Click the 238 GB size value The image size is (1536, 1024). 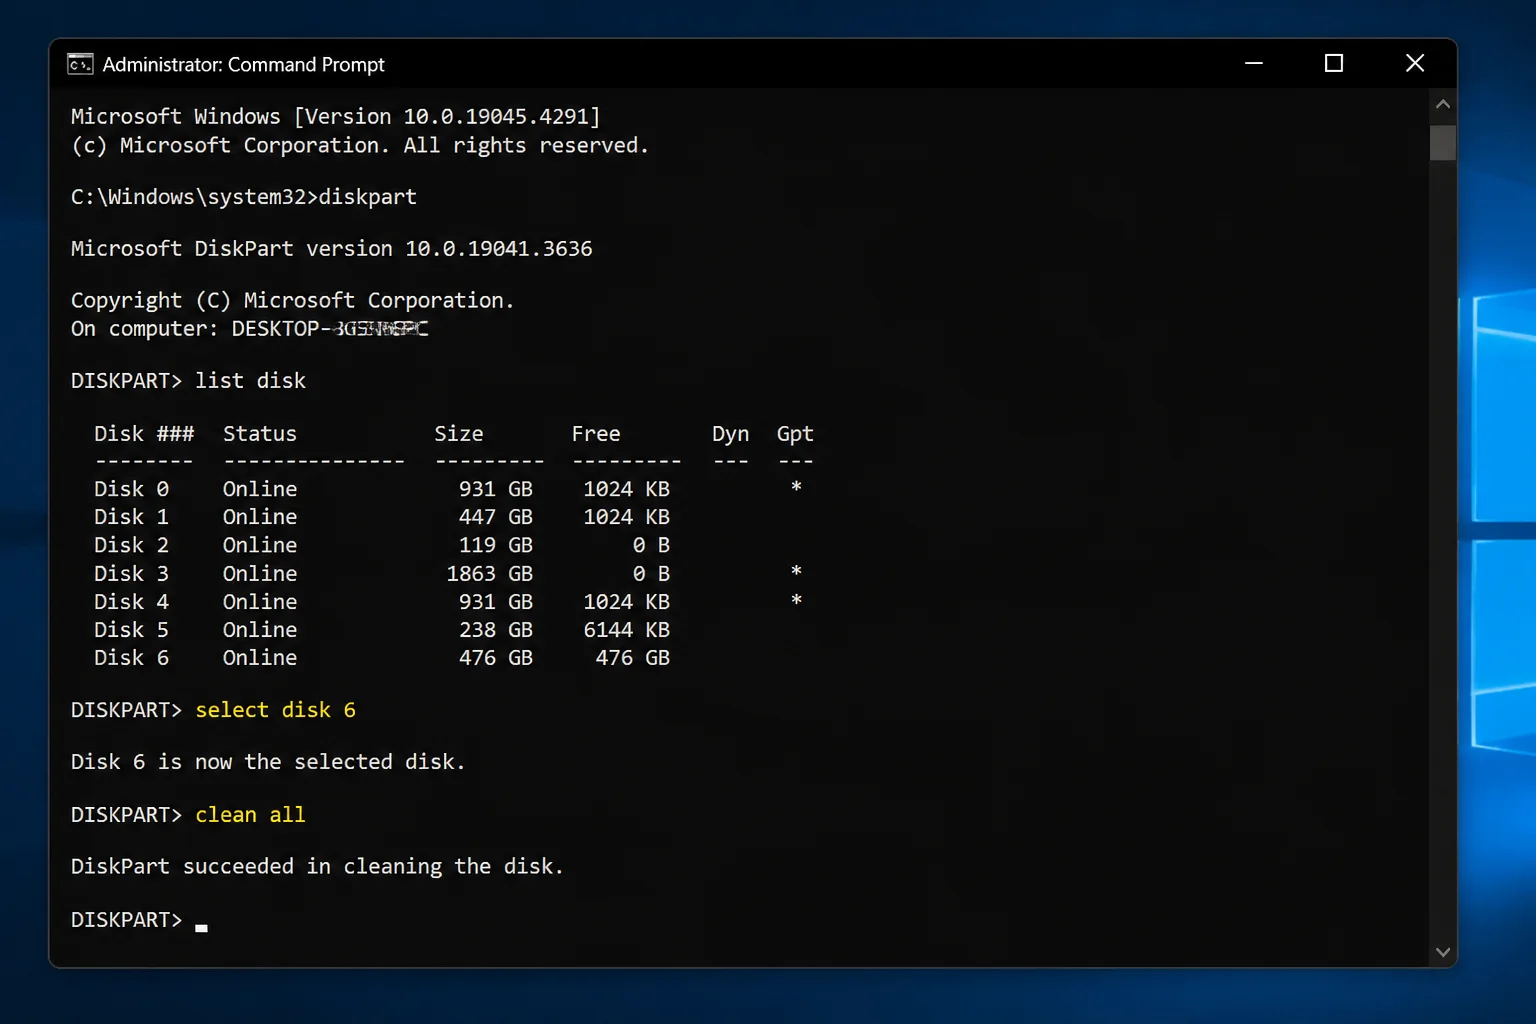tap(495, 630)
